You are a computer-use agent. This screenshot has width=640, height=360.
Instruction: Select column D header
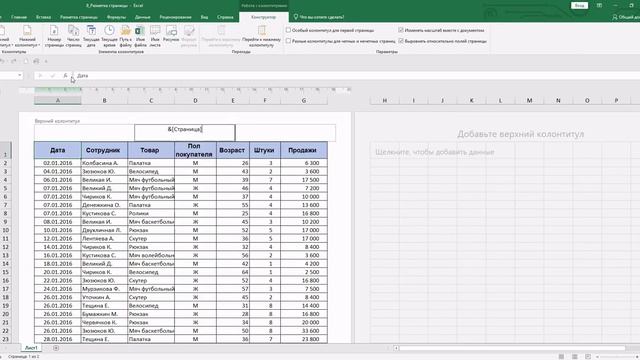(x=195, y=100)
